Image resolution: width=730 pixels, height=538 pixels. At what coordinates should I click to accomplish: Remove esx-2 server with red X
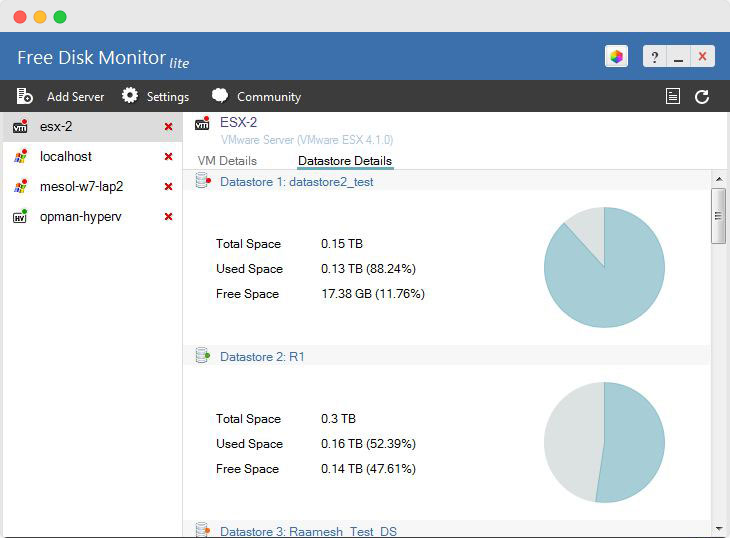click(x=169, y=127)
